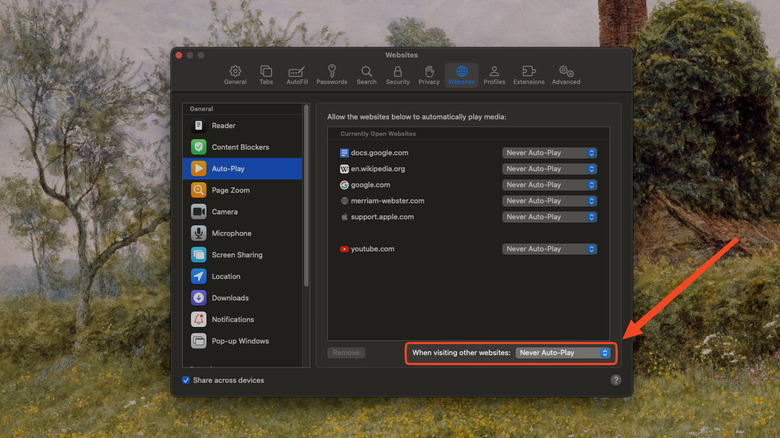Switch to the Profiles tab
This screenshot has width=780, height=438.
(494, 75)
